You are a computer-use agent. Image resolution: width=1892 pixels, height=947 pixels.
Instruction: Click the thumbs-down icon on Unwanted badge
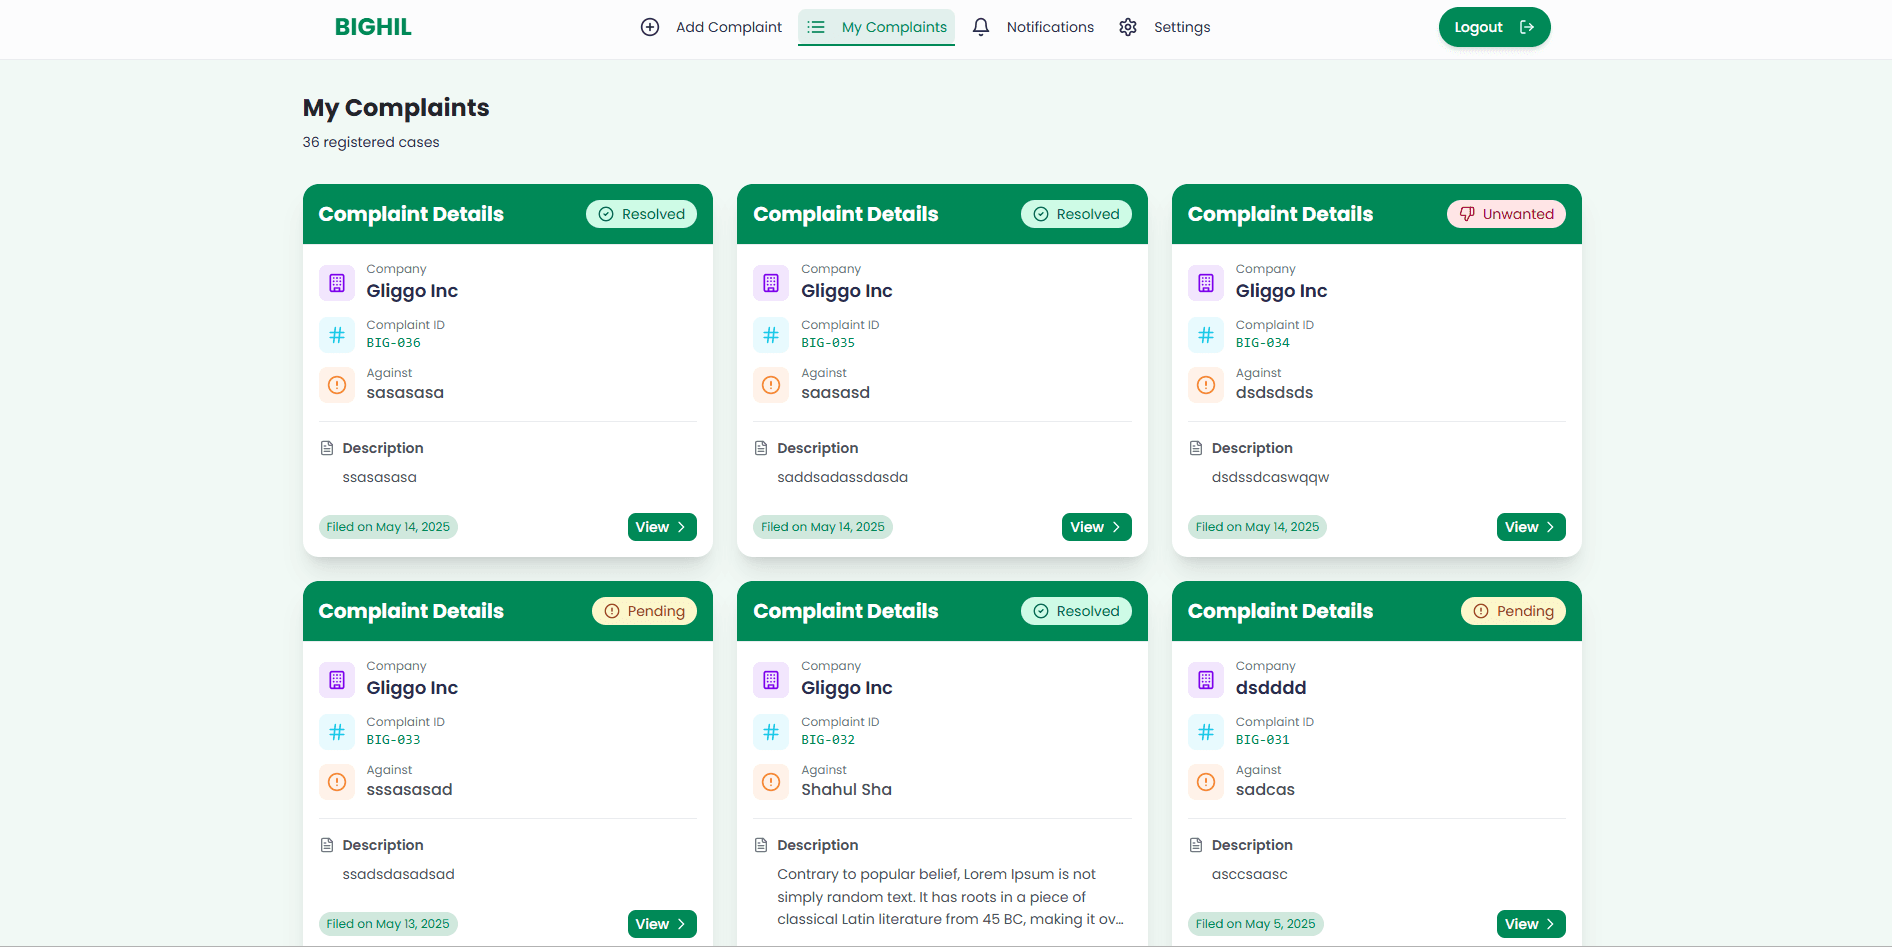click(1467, 213)
